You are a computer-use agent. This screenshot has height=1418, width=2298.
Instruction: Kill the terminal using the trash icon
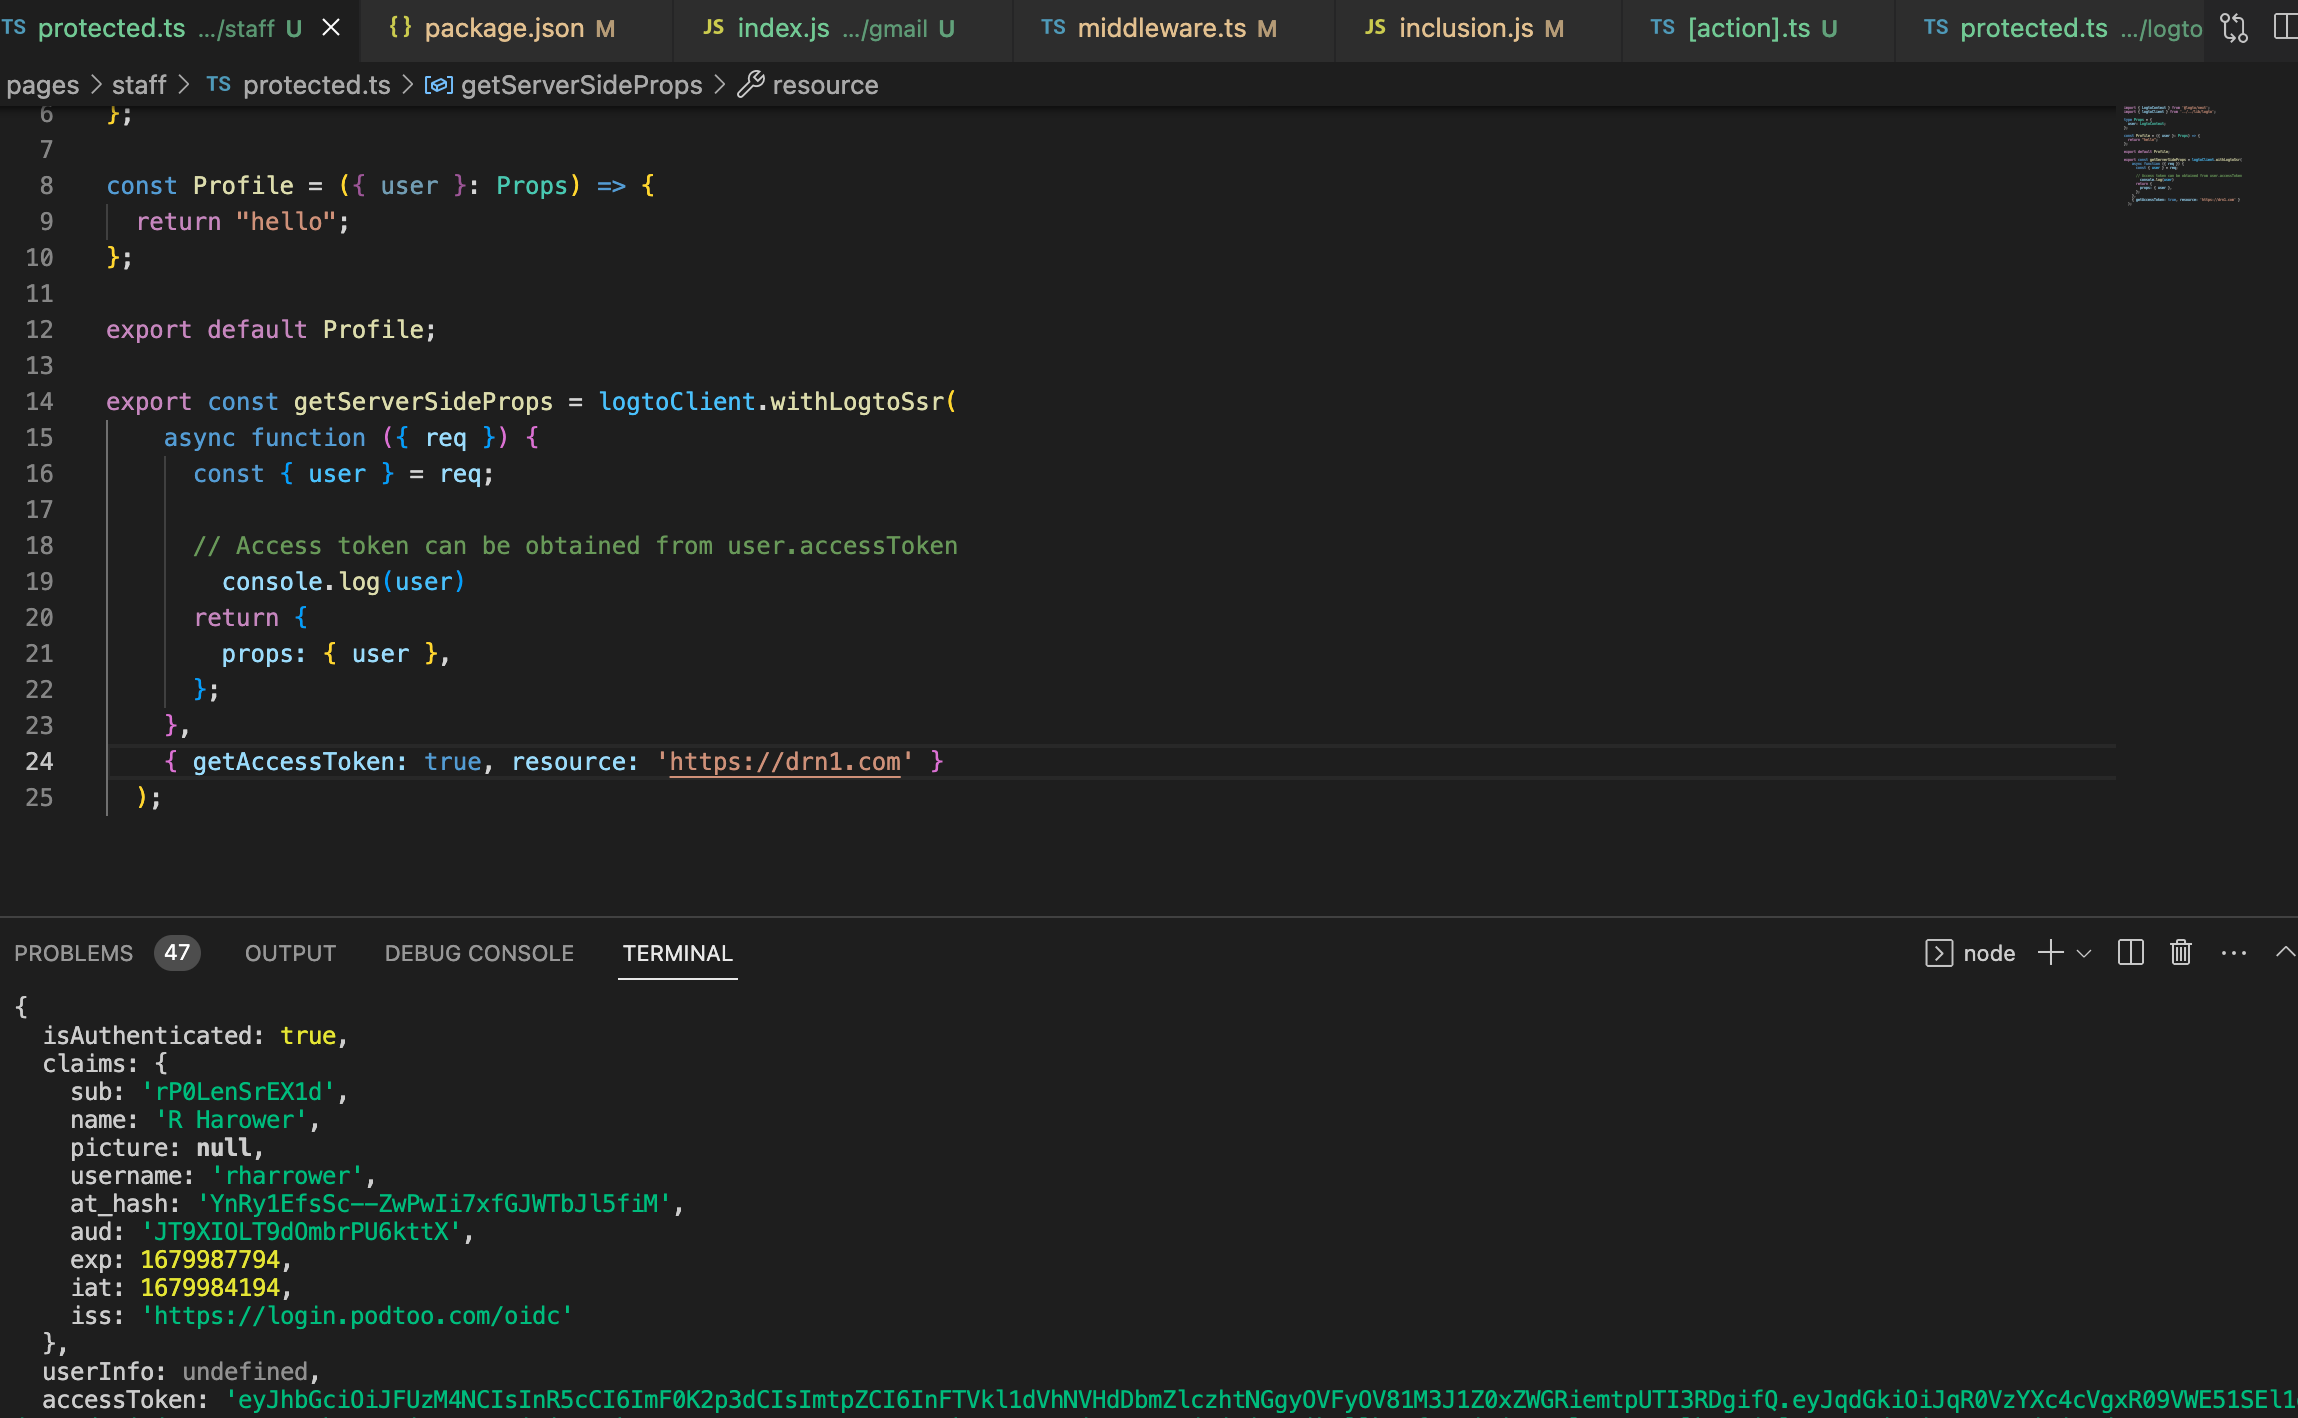[2179, 953]
